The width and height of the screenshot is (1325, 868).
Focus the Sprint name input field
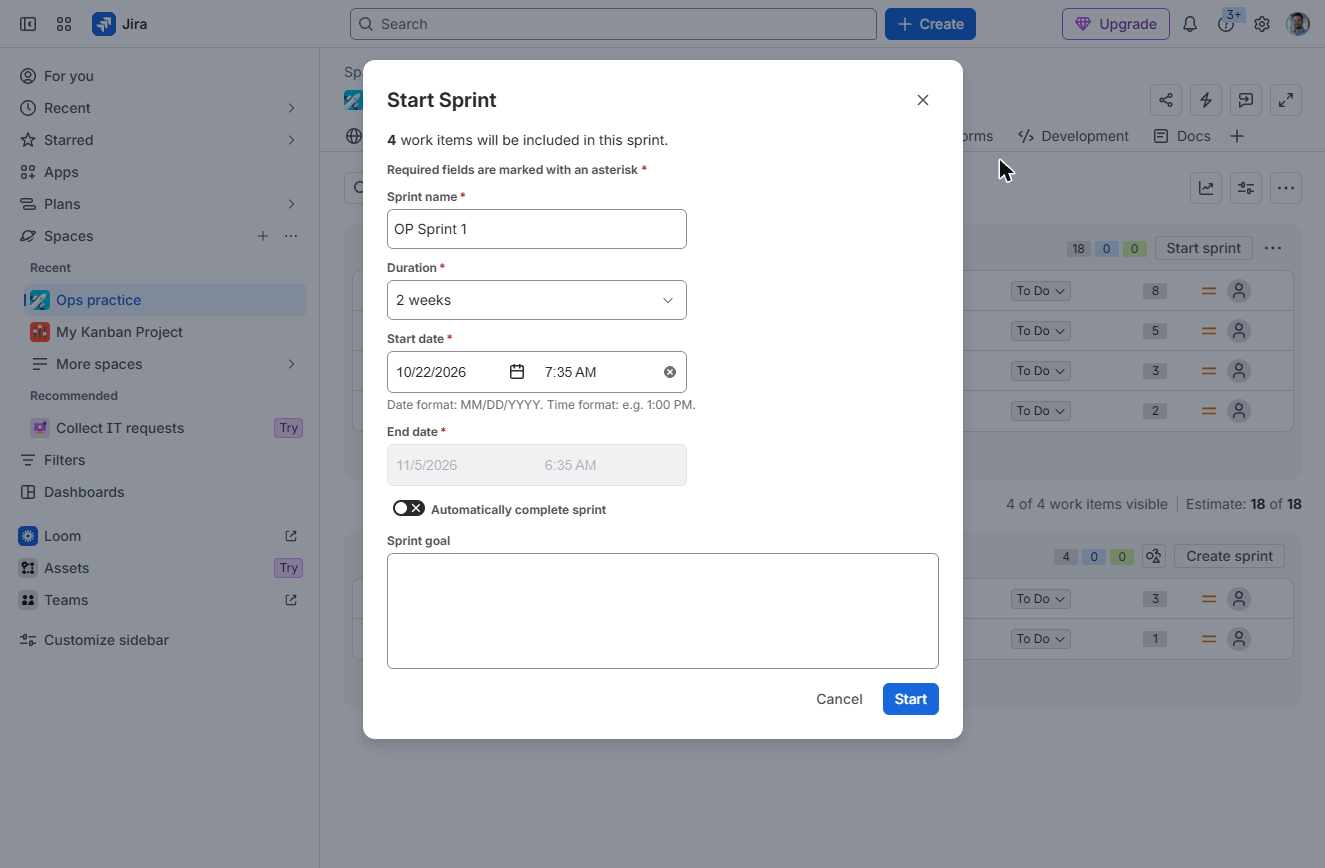537,229
